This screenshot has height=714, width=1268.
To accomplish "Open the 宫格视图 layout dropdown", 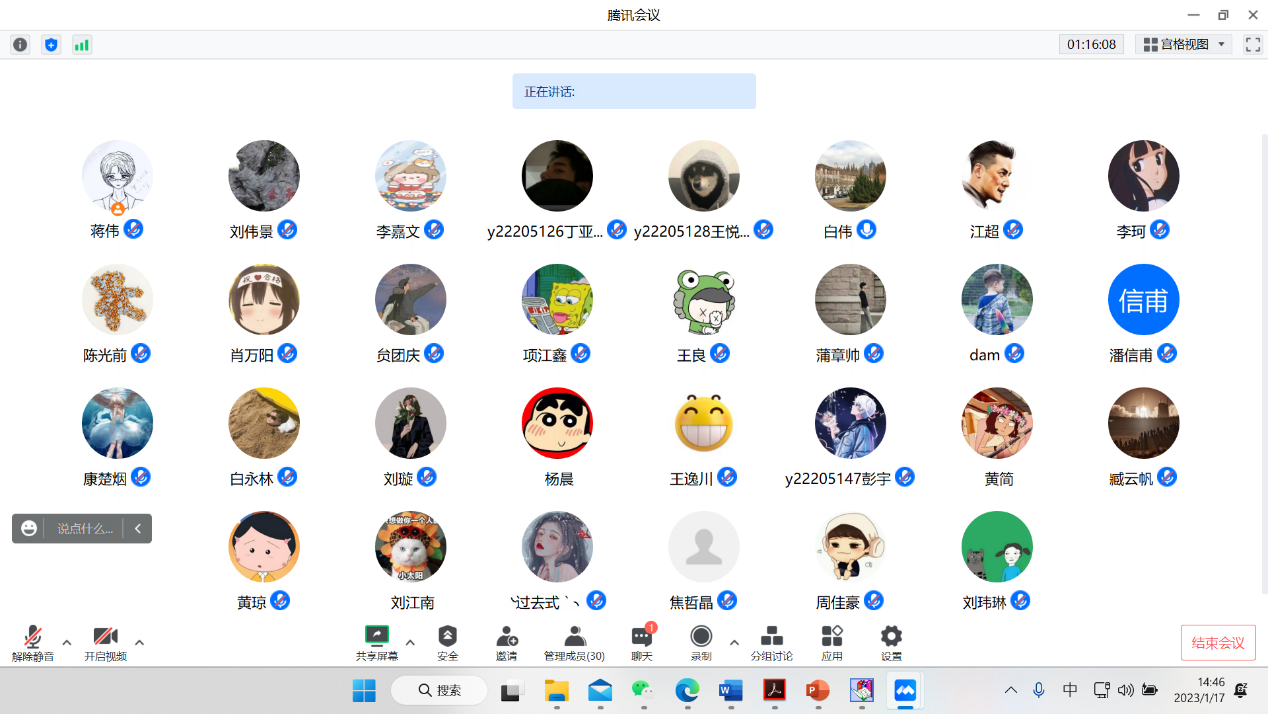I will pyautogui.click(x=1185, y=45).
